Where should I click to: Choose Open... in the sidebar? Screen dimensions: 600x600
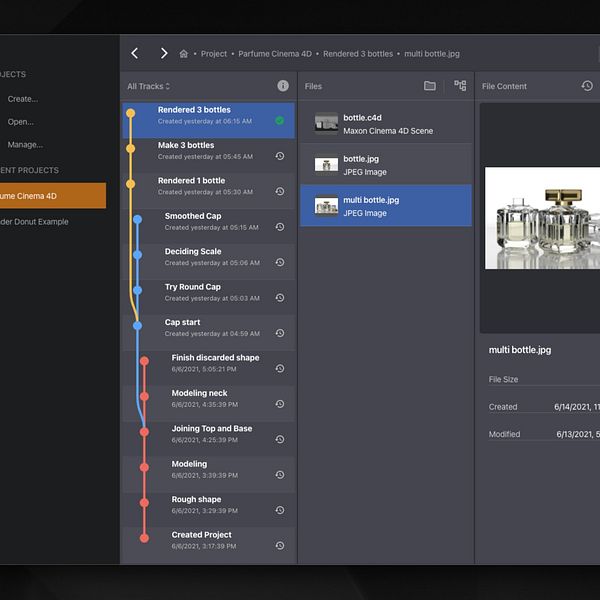click(x=21, y=122)
